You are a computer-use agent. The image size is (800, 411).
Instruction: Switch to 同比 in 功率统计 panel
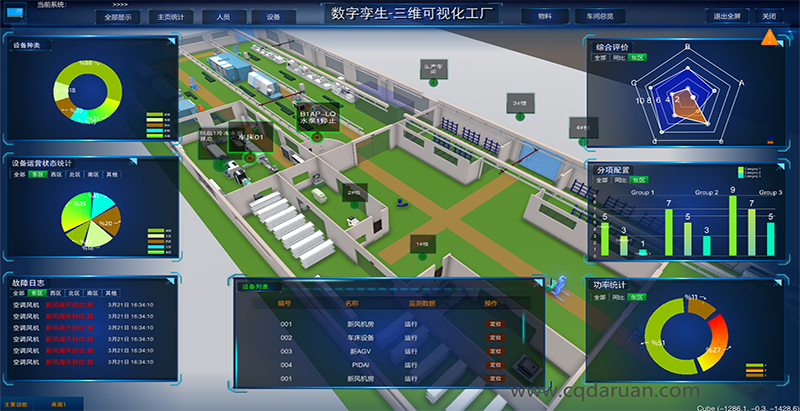click(619, 297)
